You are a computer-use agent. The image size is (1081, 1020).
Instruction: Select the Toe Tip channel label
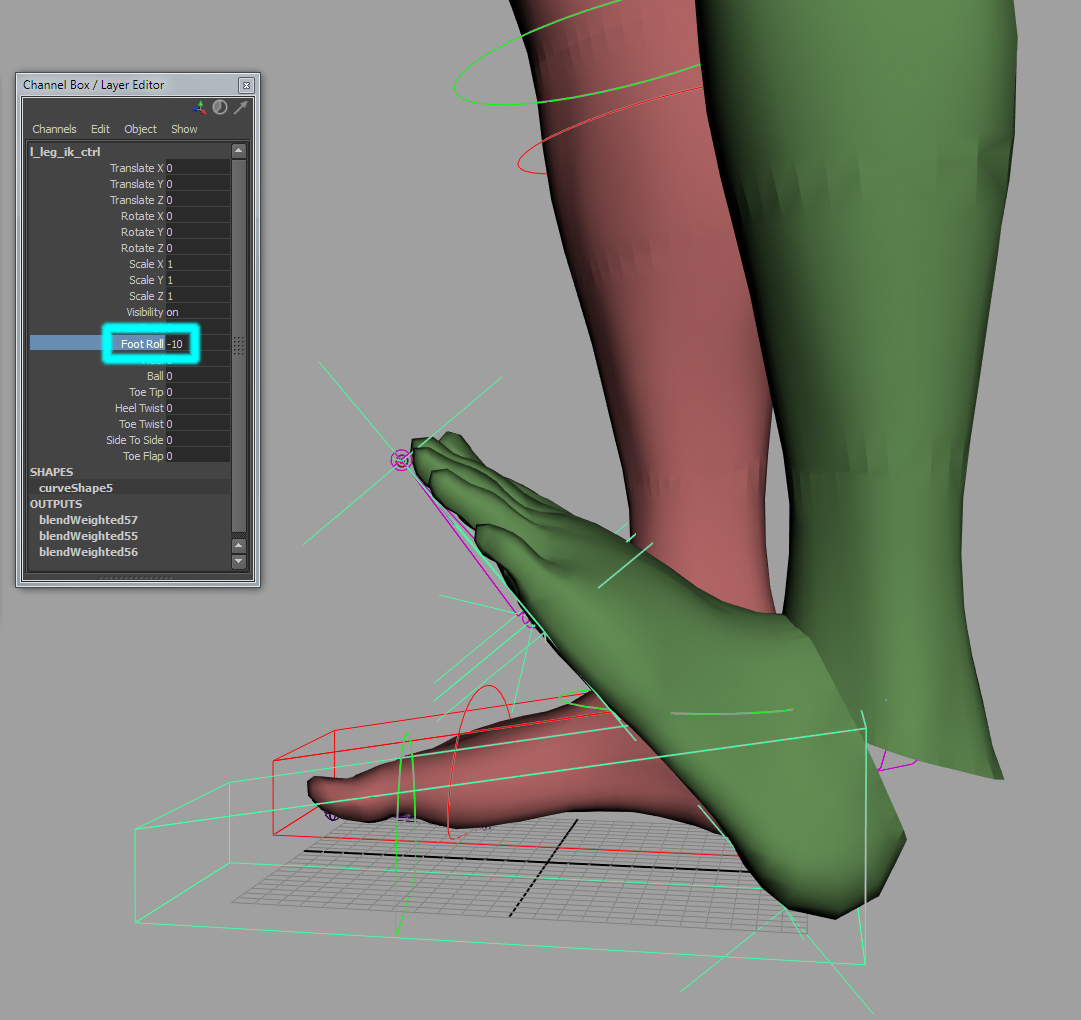coord(146,392)
